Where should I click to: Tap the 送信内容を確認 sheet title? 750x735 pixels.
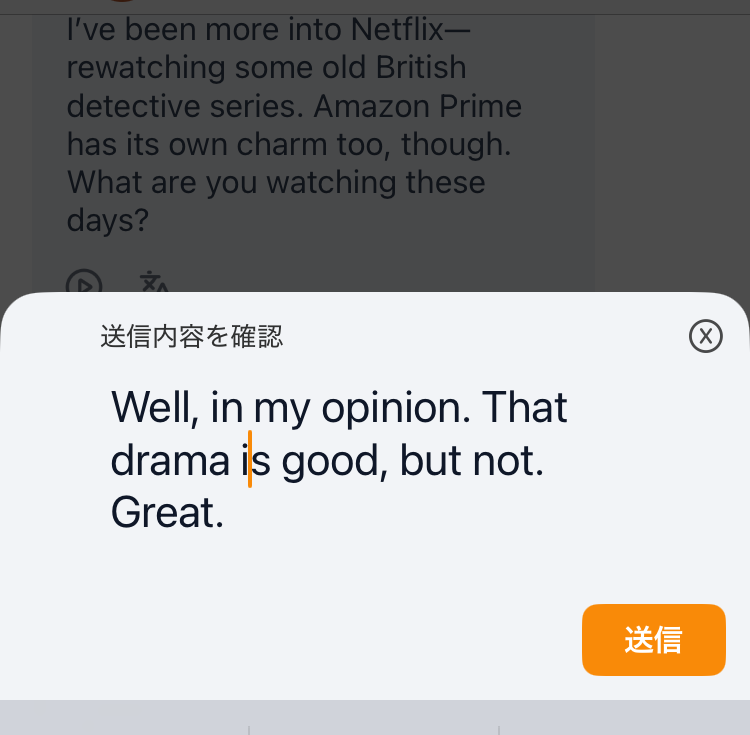coord(192,337)
